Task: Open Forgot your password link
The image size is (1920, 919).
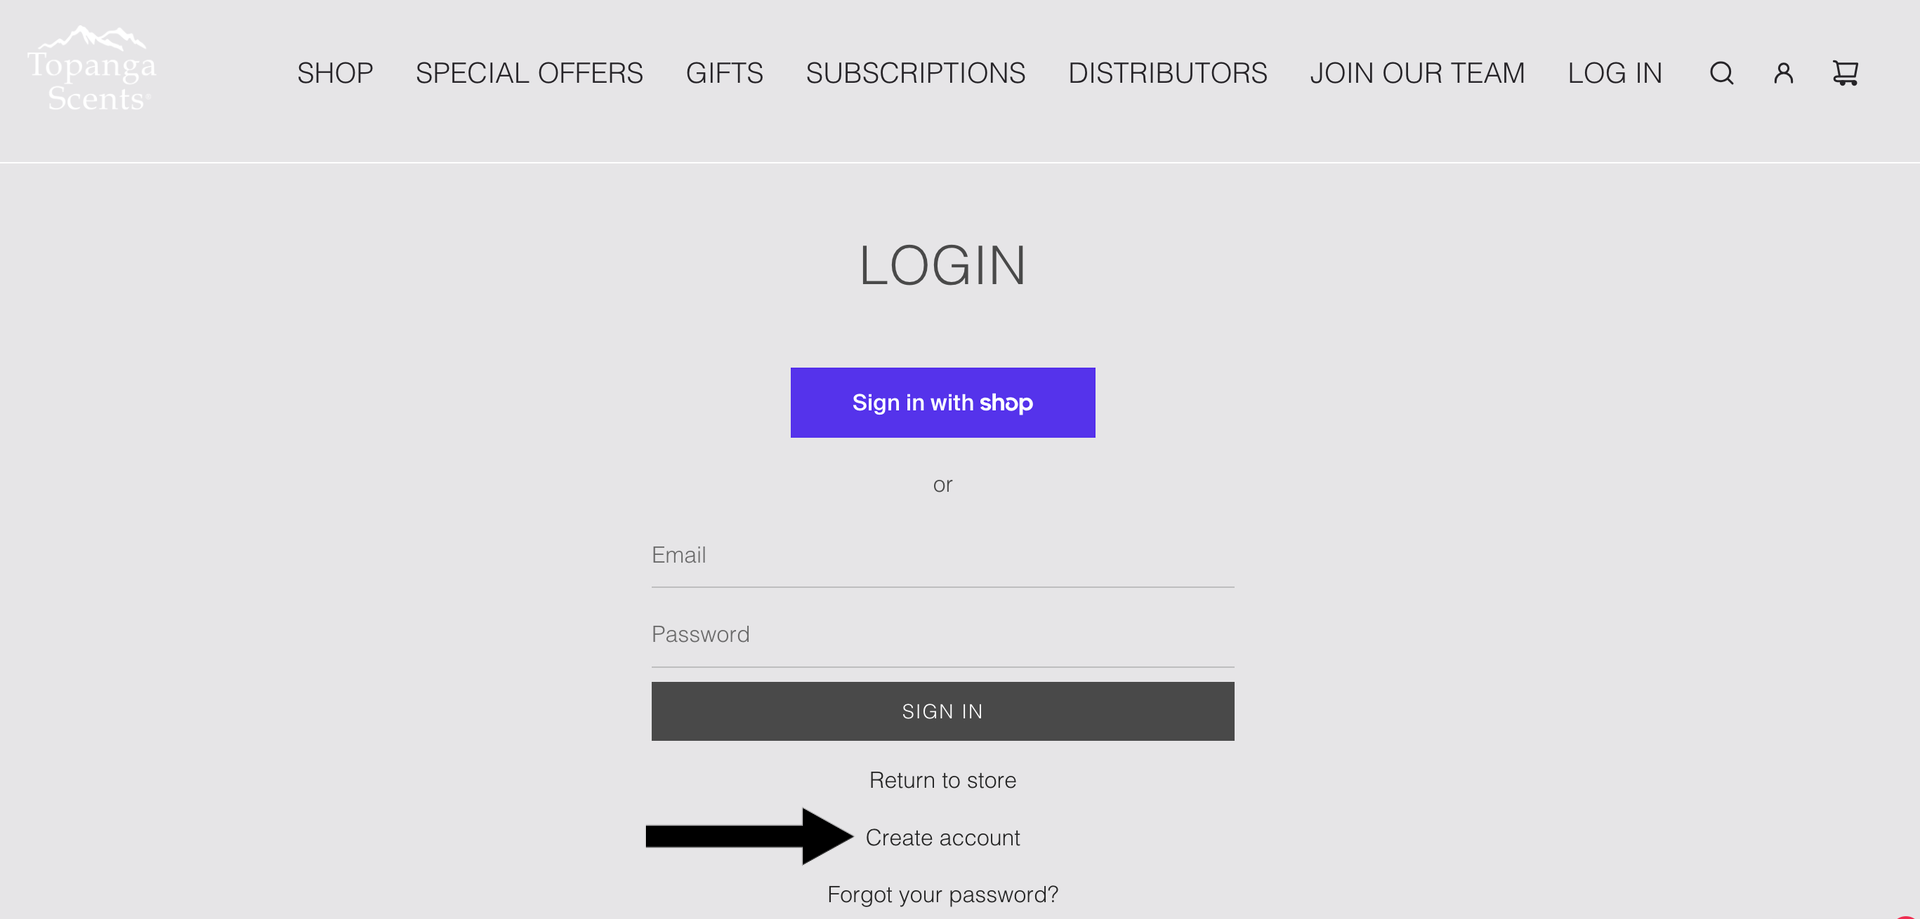Action: pos(943,894)
